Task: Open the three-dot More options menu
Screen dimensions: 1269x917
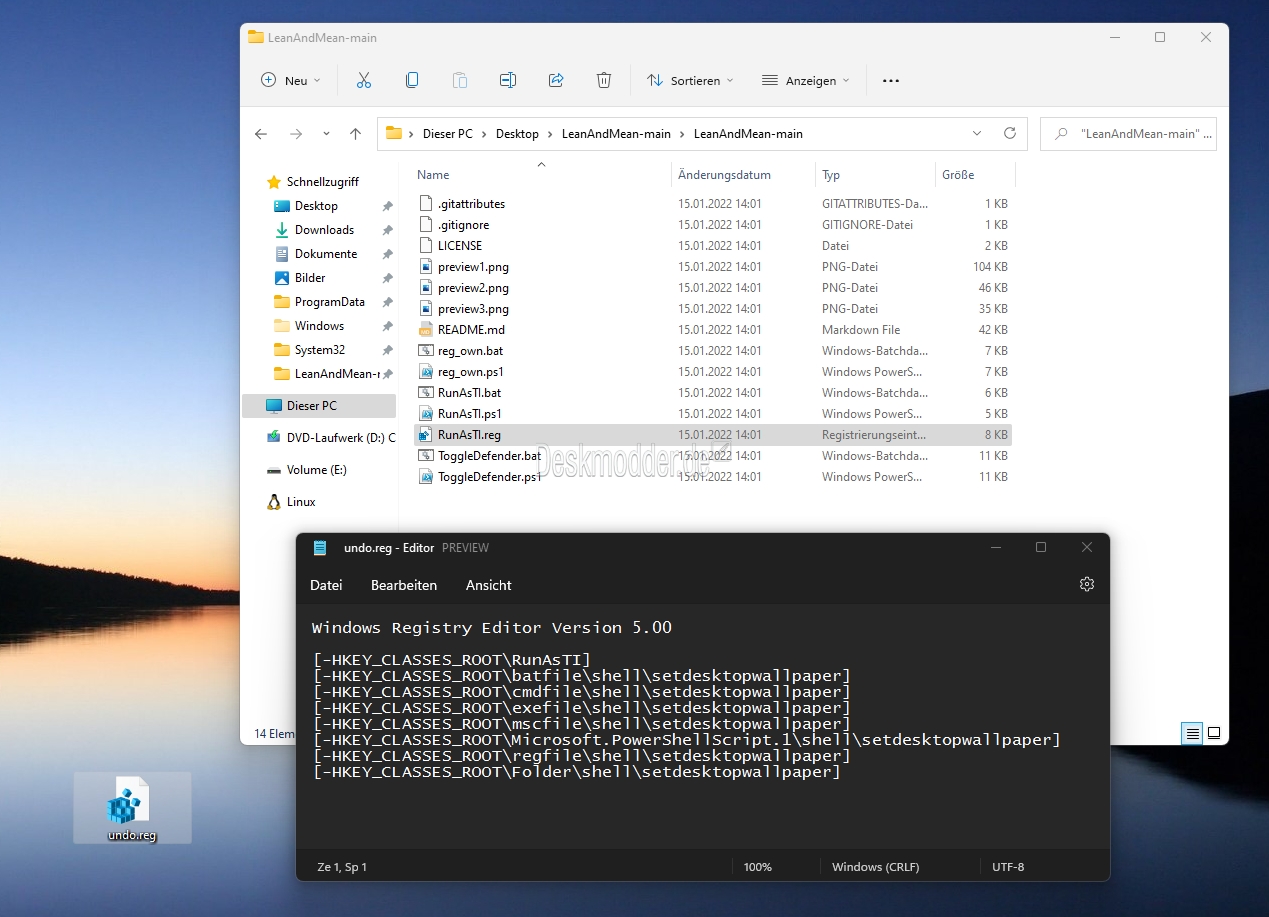Action: (891, 80)
